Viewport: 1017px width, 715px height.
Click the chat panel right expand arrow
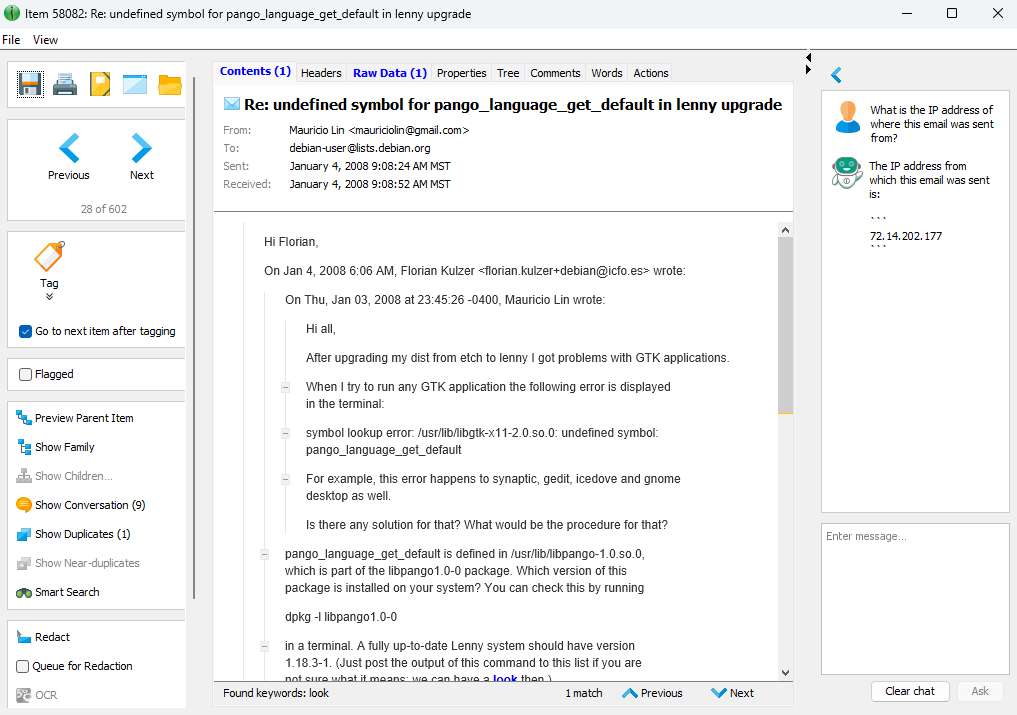pos(808,69)
